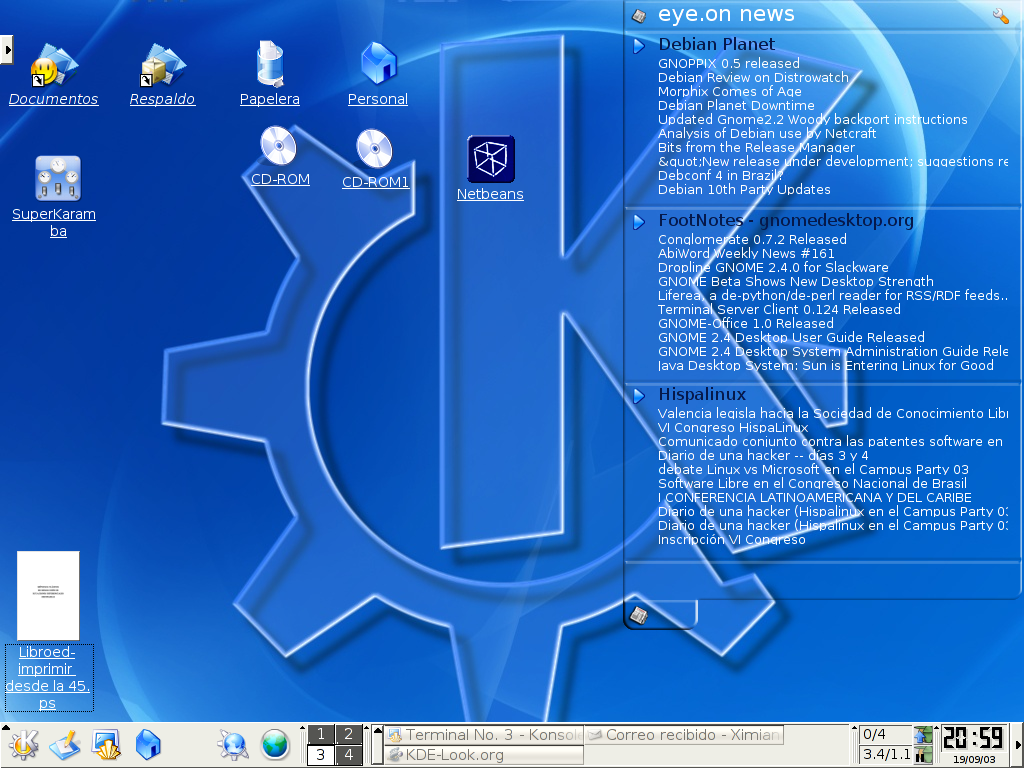Open headline 'Bits from the Release Manager'
Screen dimensions: 1024x768
756,148
